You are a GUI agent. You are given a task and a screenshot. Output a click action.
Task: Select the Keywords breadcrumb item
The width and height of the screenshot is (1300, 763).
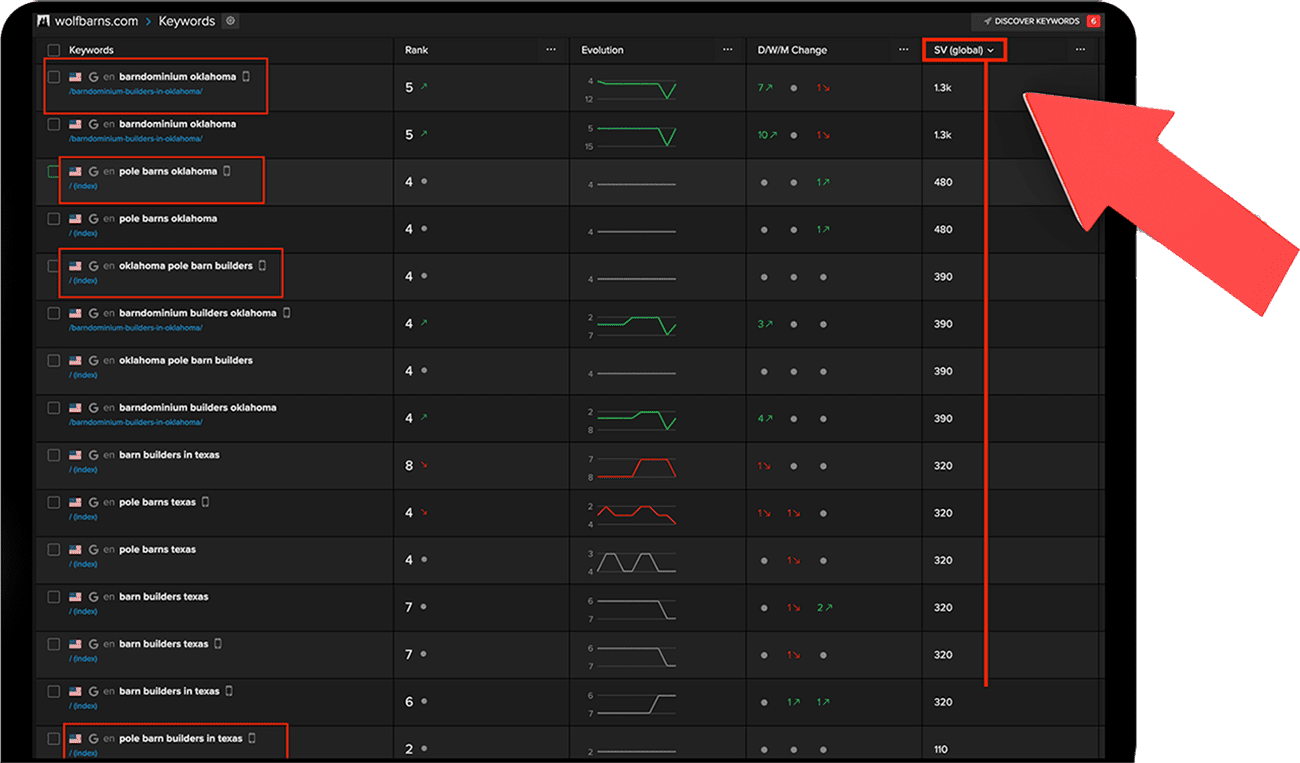coord(188,21)
